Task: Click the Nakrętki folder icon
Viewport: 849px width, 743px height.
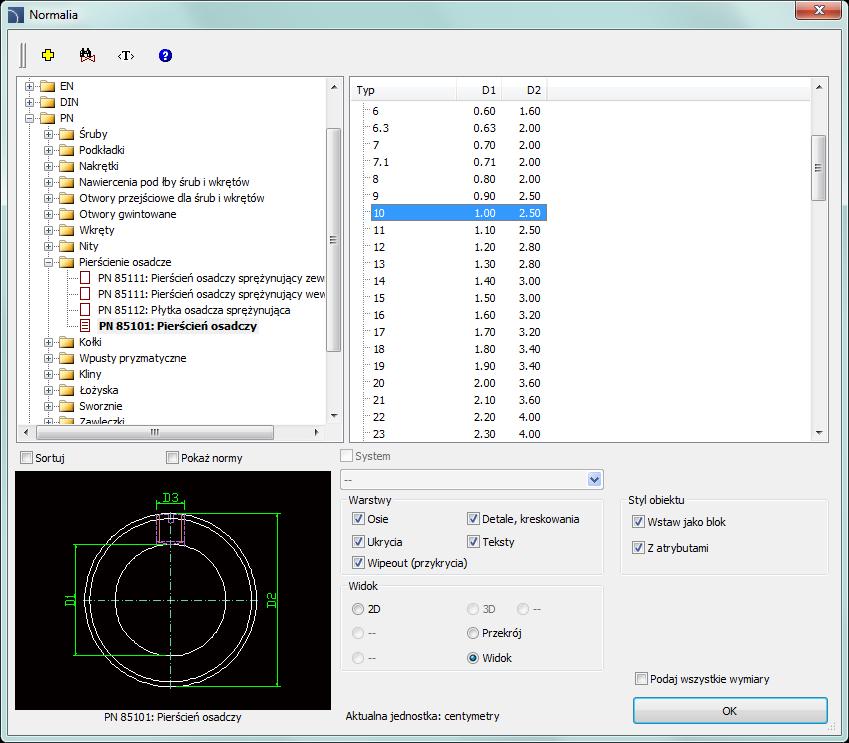Action: click(67, 166)
